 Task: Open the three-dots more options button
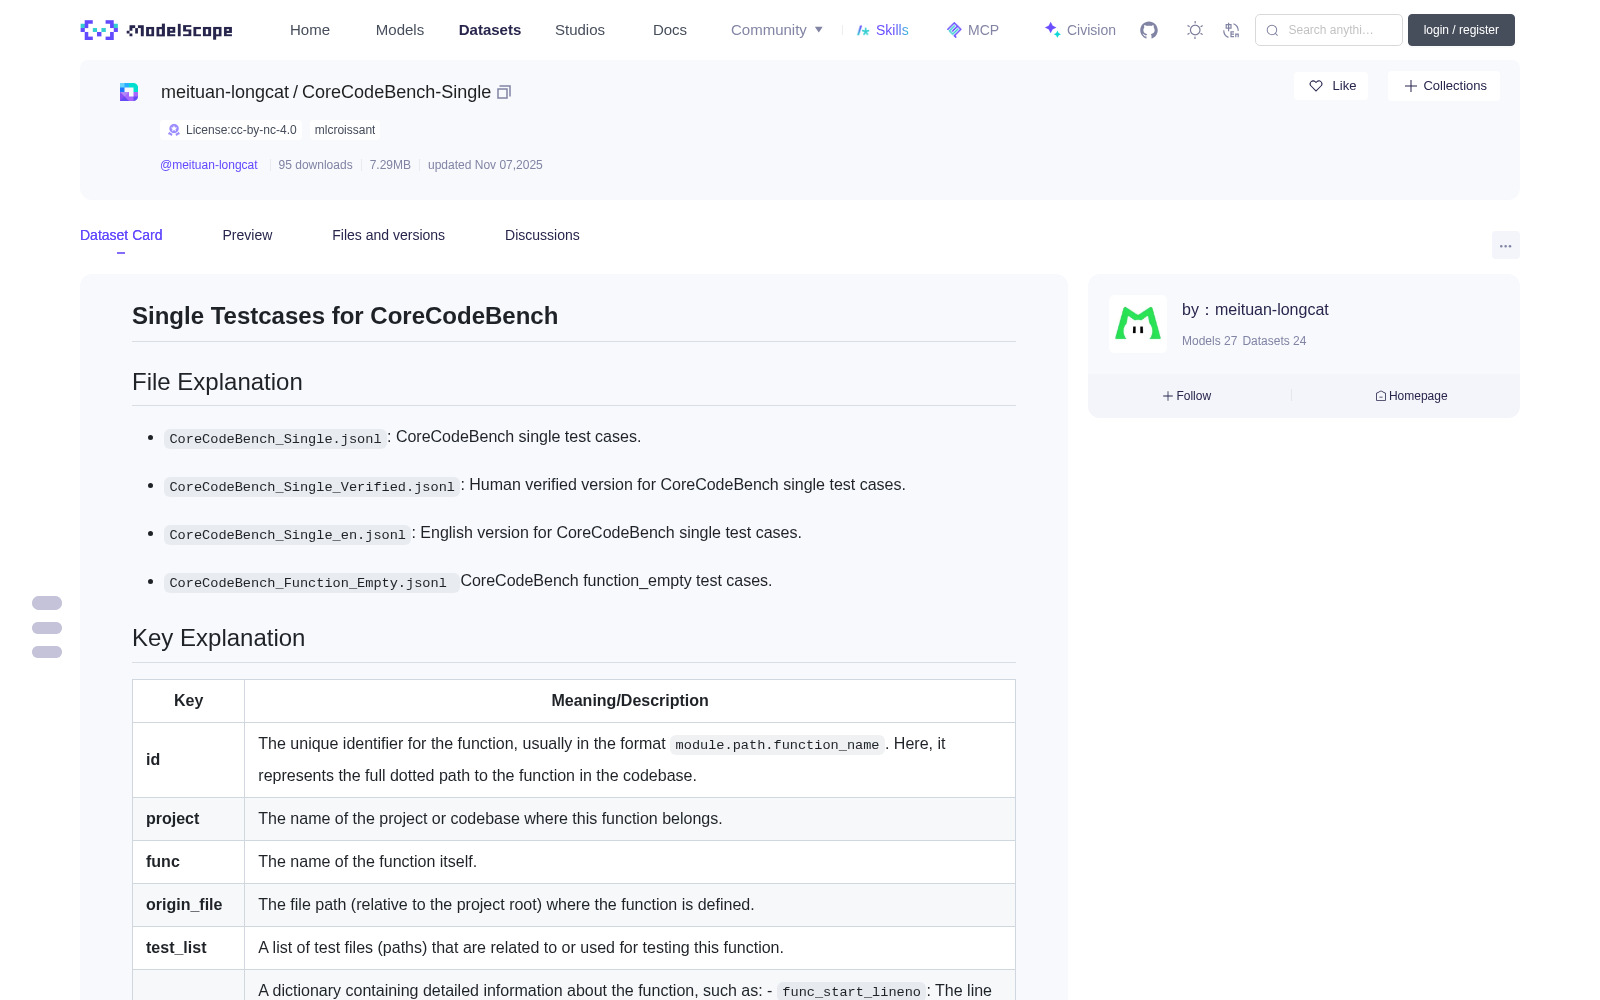pyautogui.click(x=1506, y=245)
